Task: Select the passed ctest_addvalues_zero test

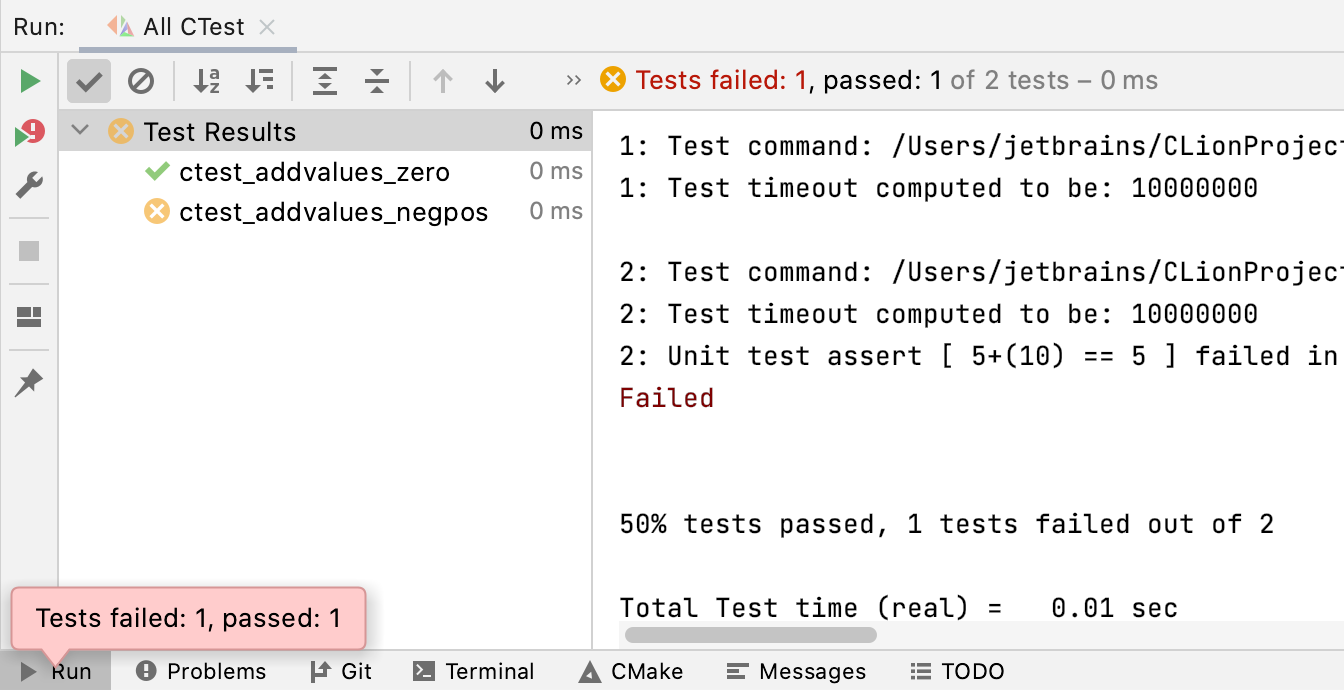Action: [x=315, y=172]
